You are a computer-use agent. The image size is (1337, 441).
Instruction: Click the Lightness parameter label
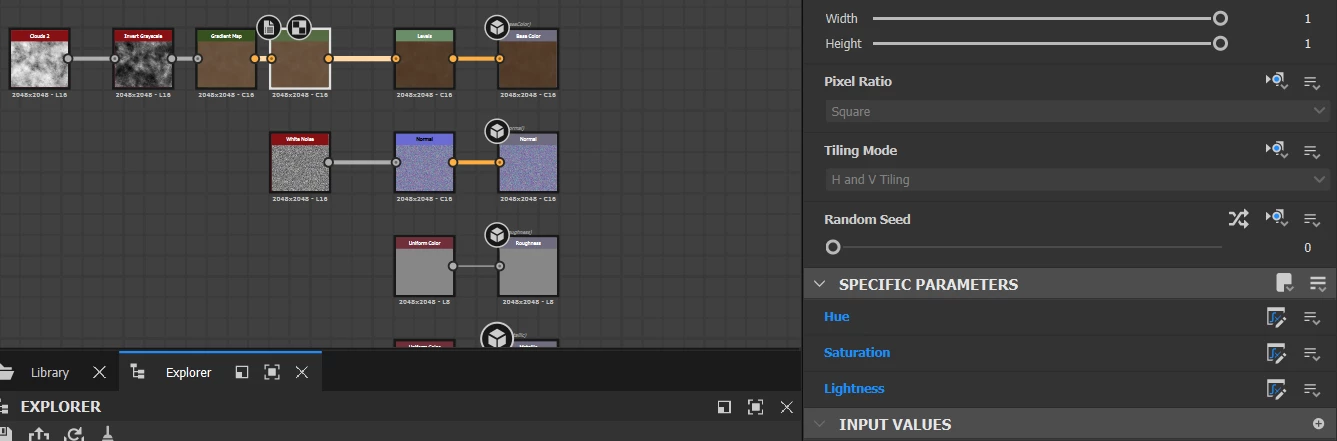pos(854,389)
